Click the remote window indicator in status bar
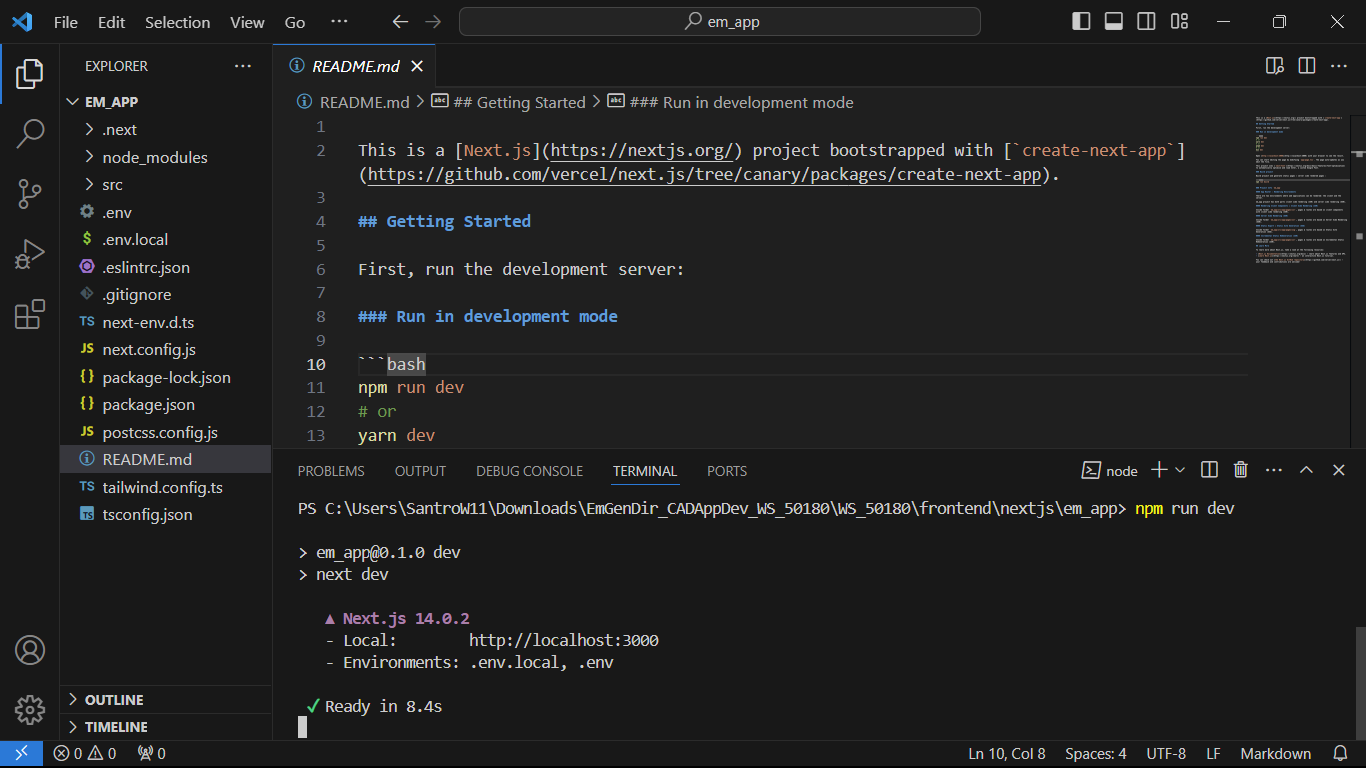The height and width of the screenshot is (768, 1366). point(21,753)
